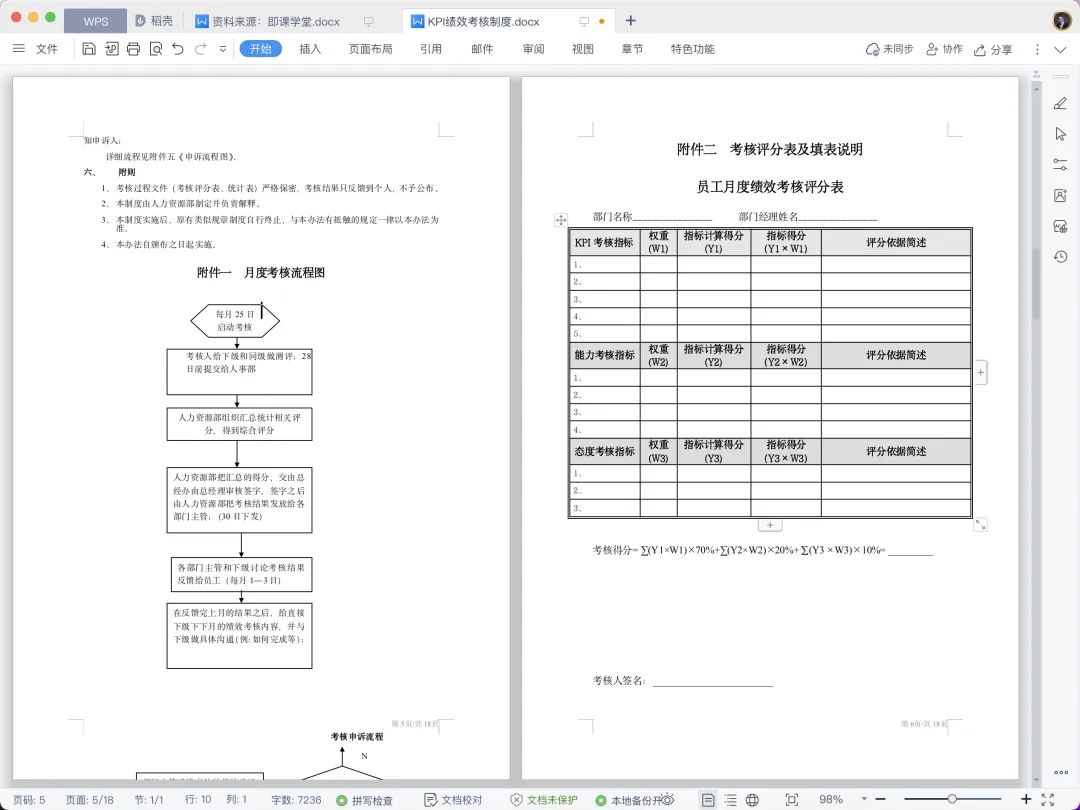
Task: Open the three-dot more tools at sidebar bottom
Action: (x=1061, y=772)
